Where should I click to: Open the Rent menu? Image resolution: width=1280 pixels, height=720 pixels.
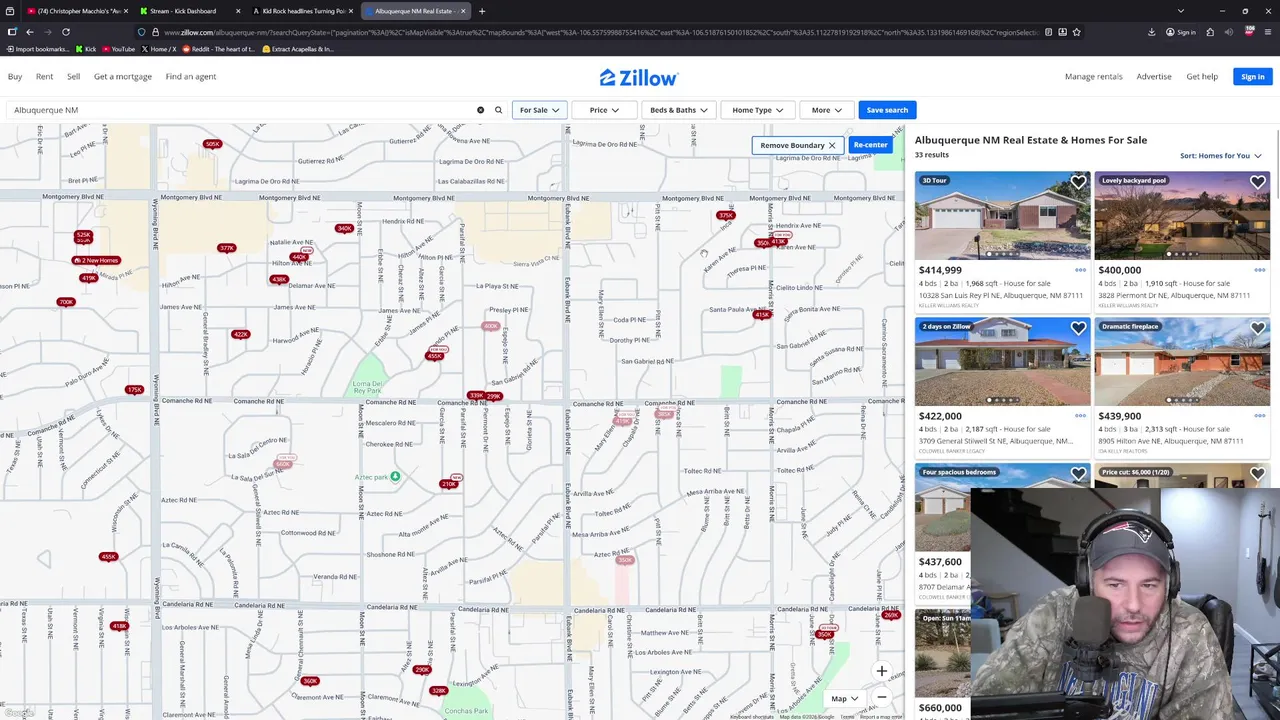click(x=44, y=76)
